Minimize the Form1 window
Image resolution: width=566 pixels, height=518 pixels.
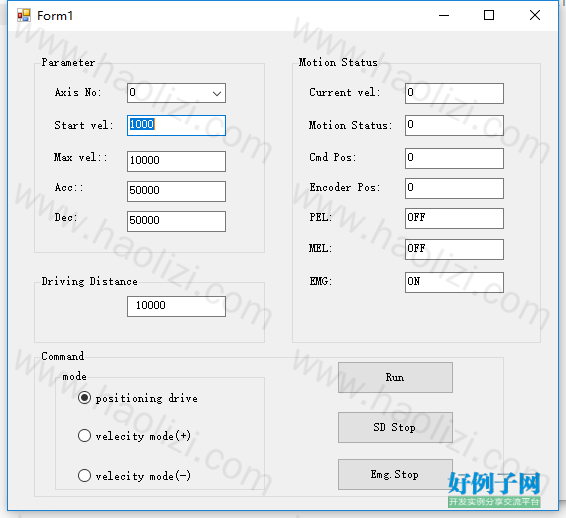(444, 16)
